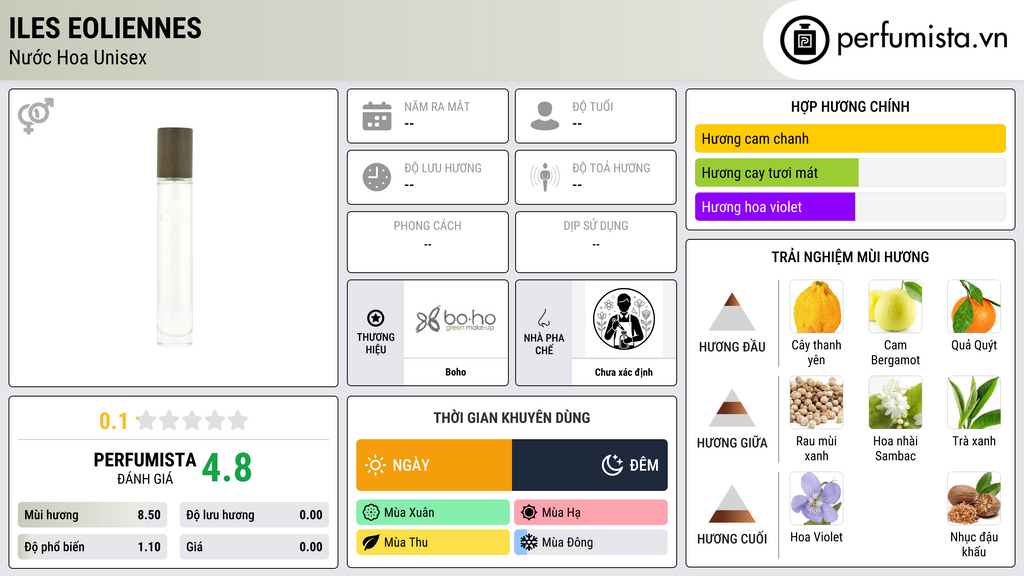Click the Hương đầu pyramid icon
The height and width of the screenshot is (576, 1024).
pyautogui.click(x=732, y=312)
